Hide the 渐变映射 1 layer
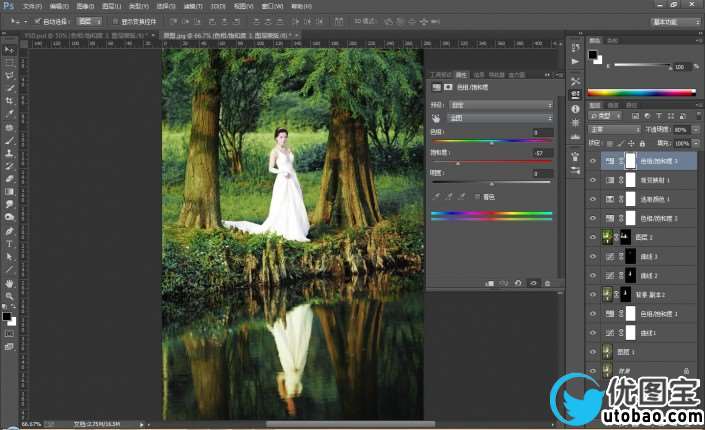The width and height of the screenshot is (705, 430). point(593,180)
